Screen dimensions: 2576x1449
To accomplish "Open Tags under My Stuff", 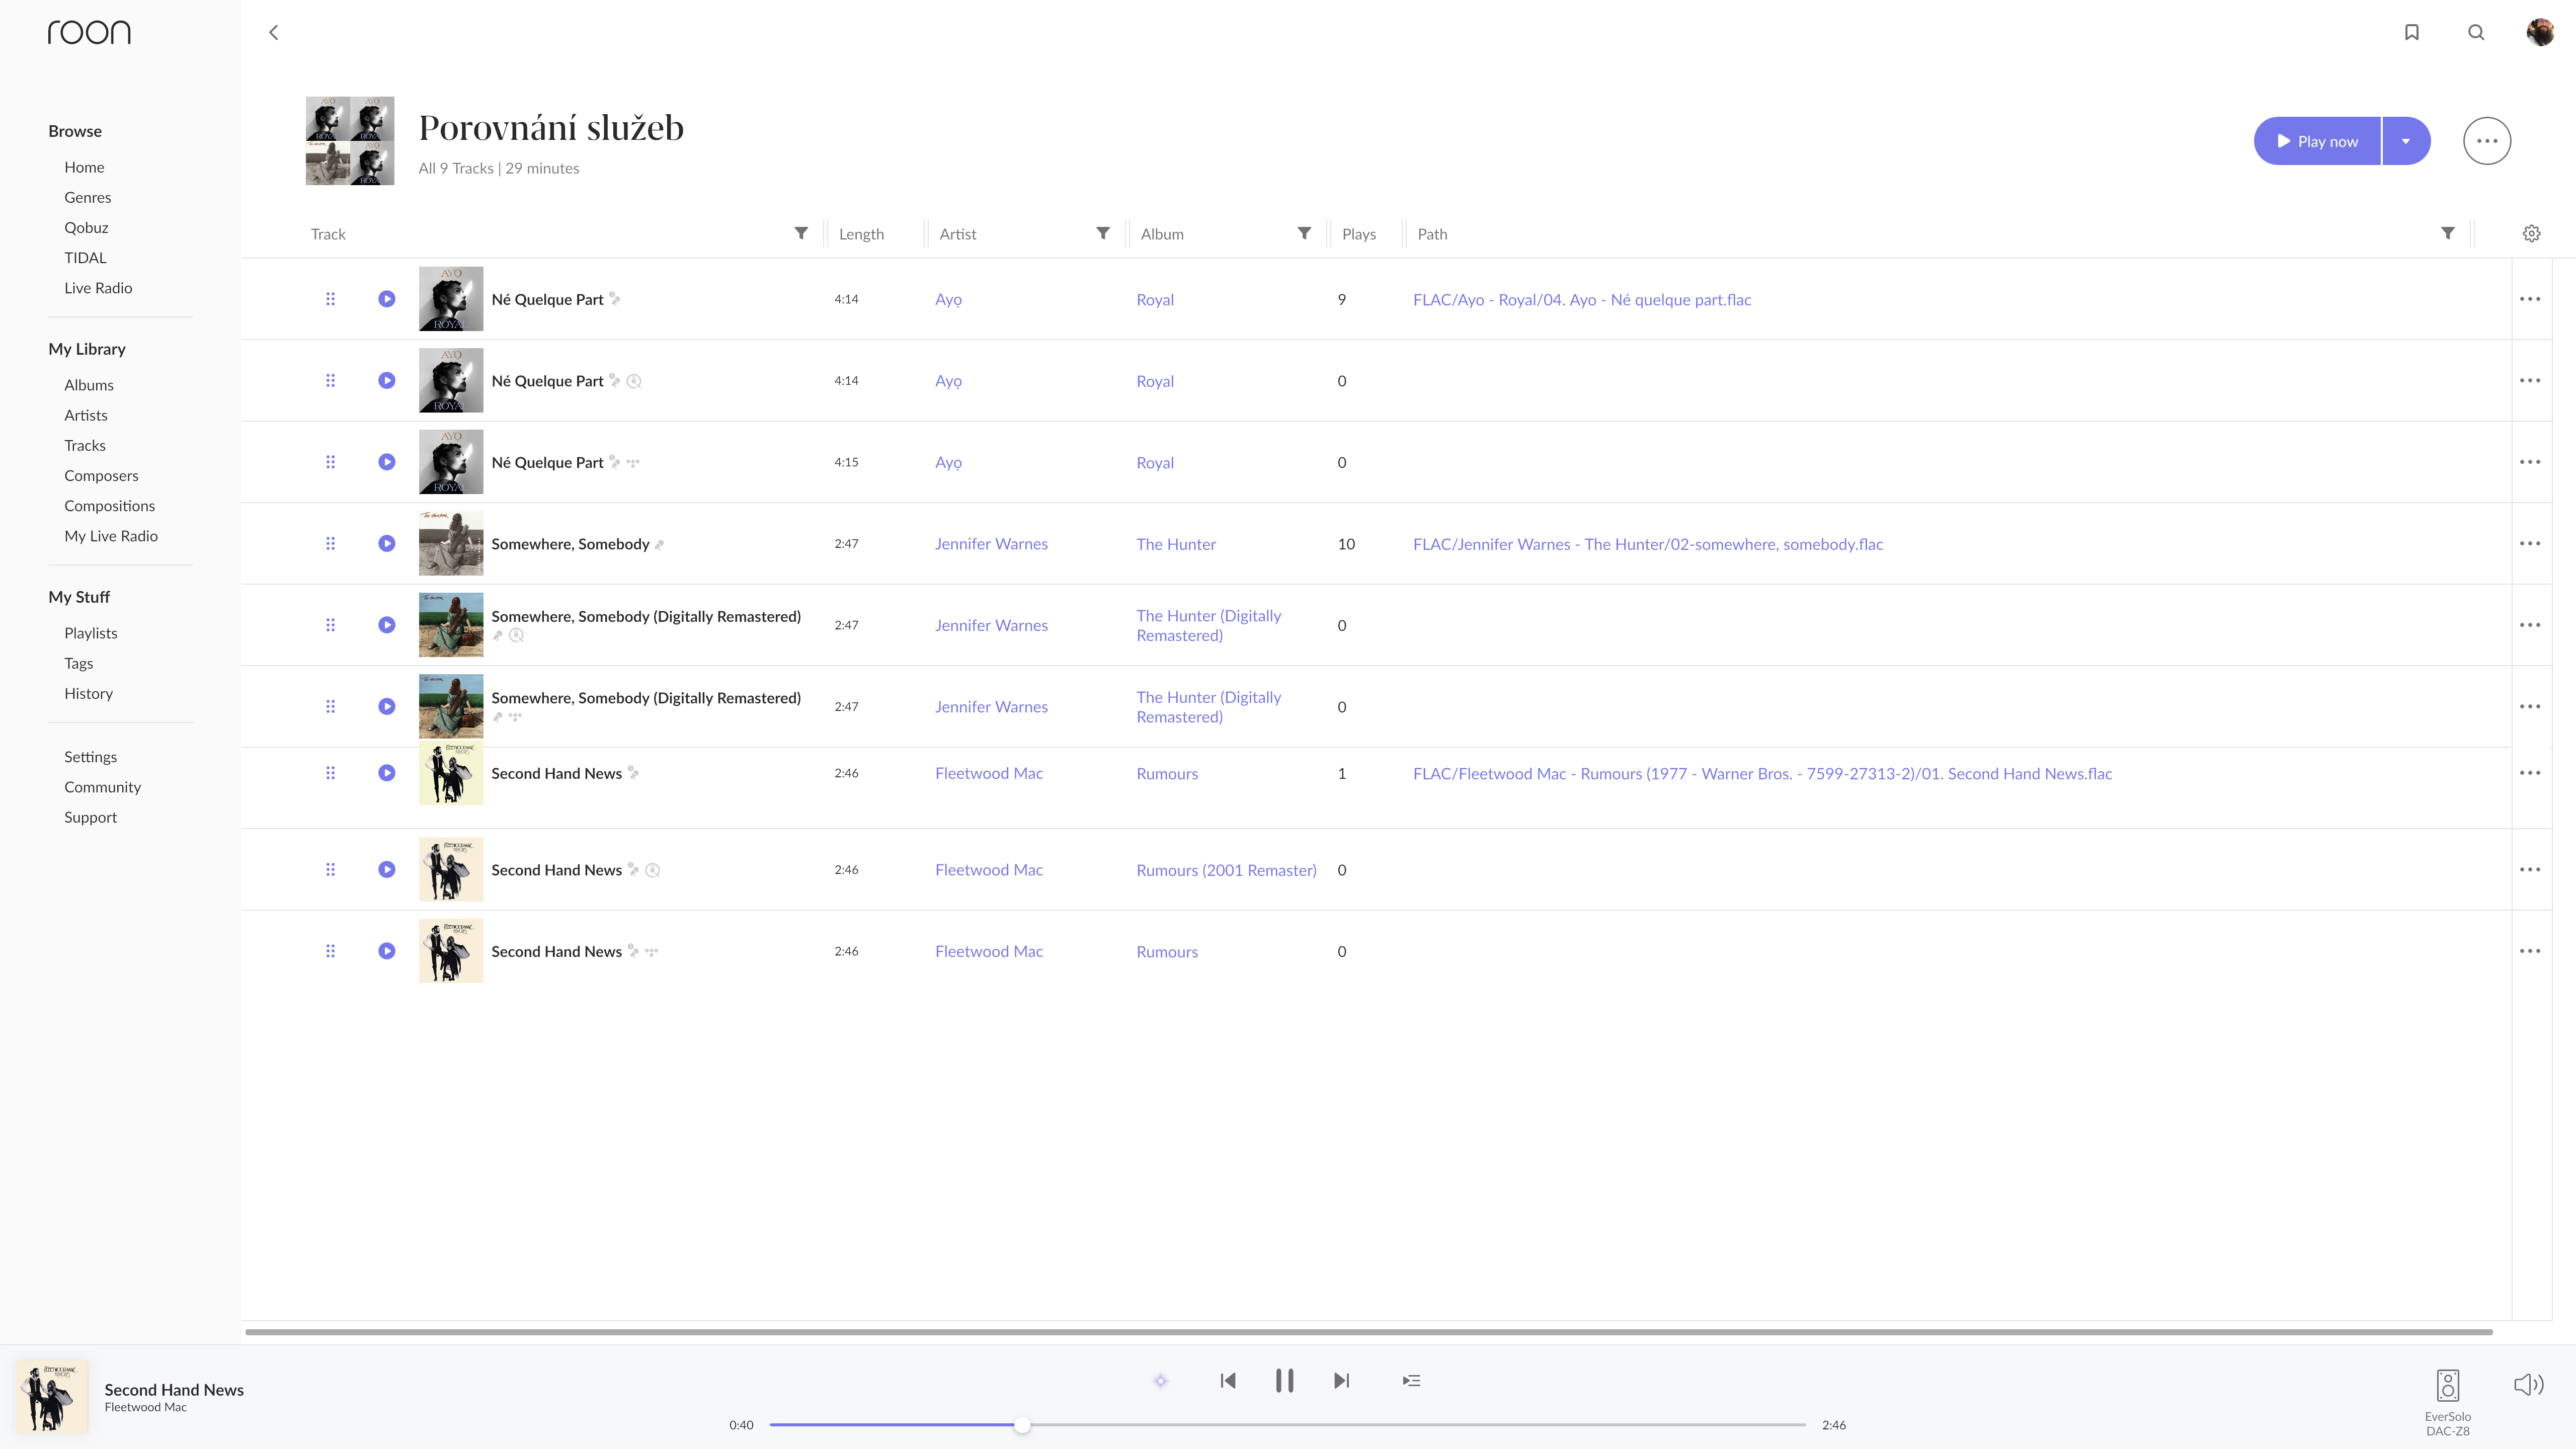I will click(x=78, y=663).
